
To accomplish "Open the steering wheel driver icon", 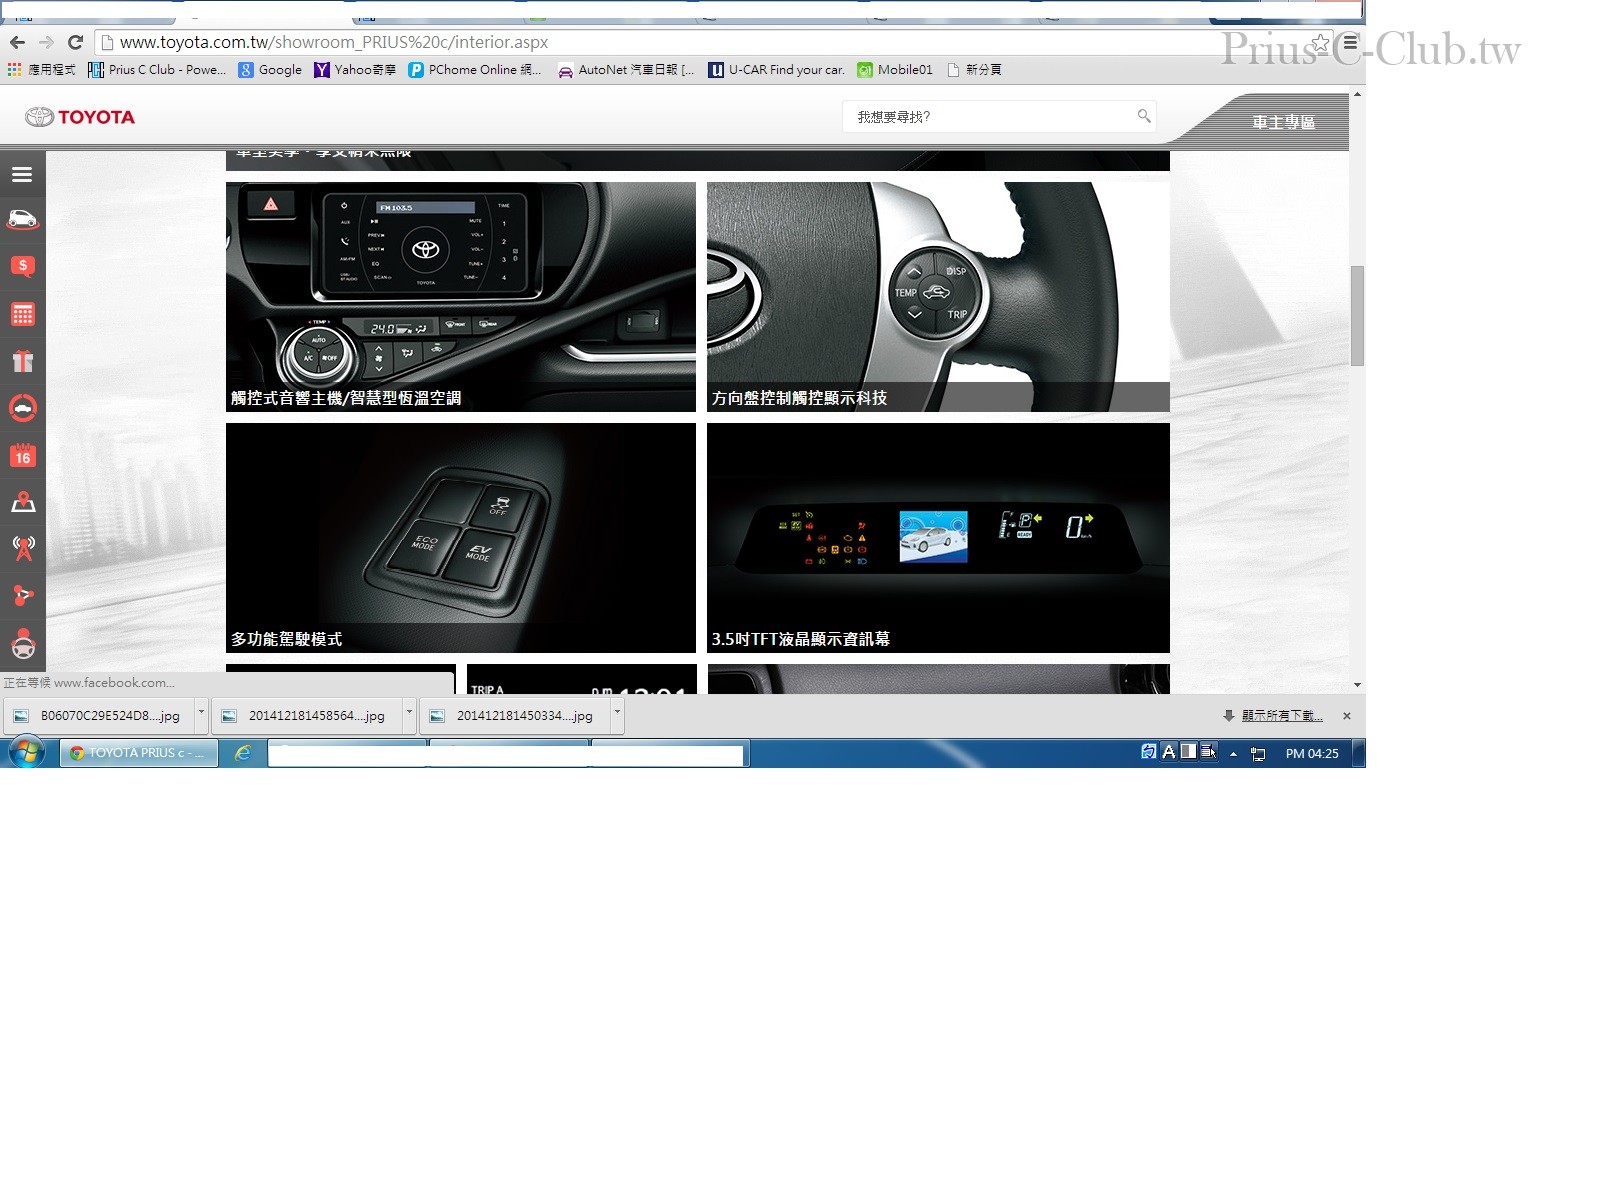I will [23, 644].
